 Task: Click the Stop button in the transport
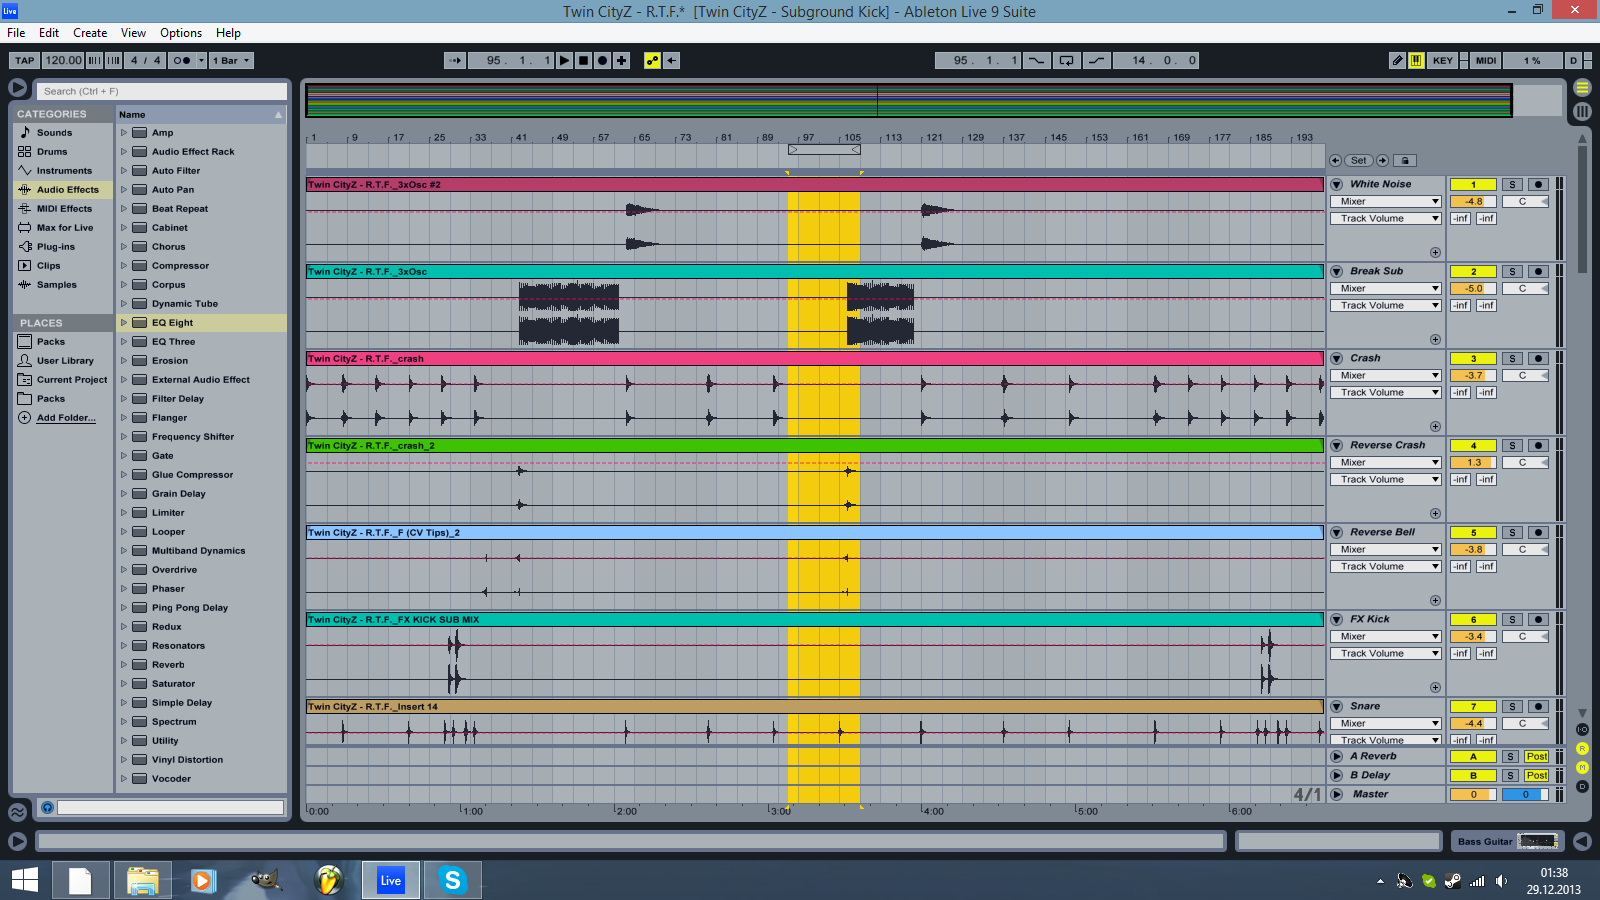(584, 60)
